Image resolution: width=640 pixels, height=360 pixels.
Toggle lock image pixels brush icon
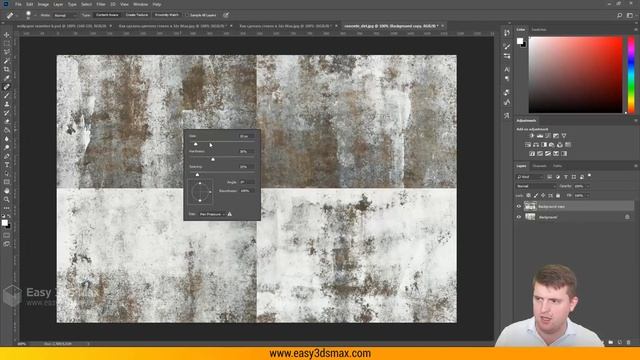point(536,196)
